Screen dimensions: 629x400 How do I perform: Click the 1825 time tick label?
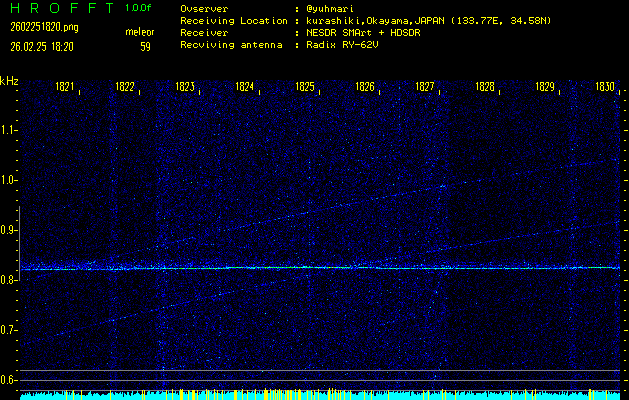[305, 88]
